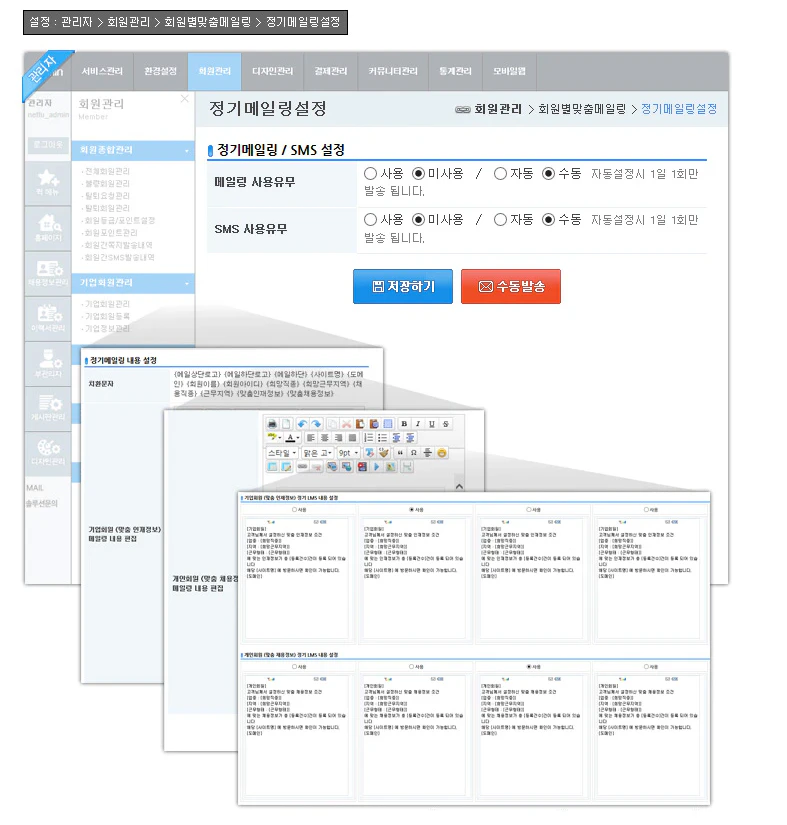
Task: Open the resume management sidebar icon
Action: coord(48,318)
